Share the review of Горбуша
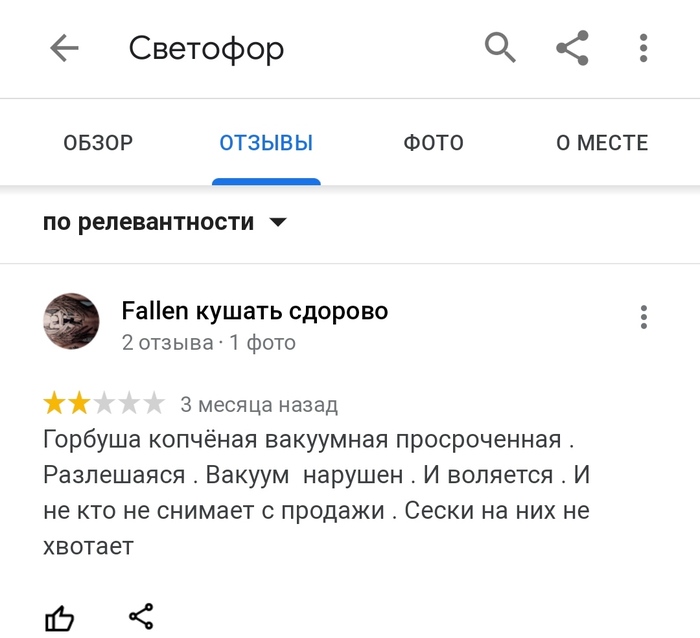Image resolution: width=700 pixels, height=638 pixels. pyautogui.click(x=141, y=616)
